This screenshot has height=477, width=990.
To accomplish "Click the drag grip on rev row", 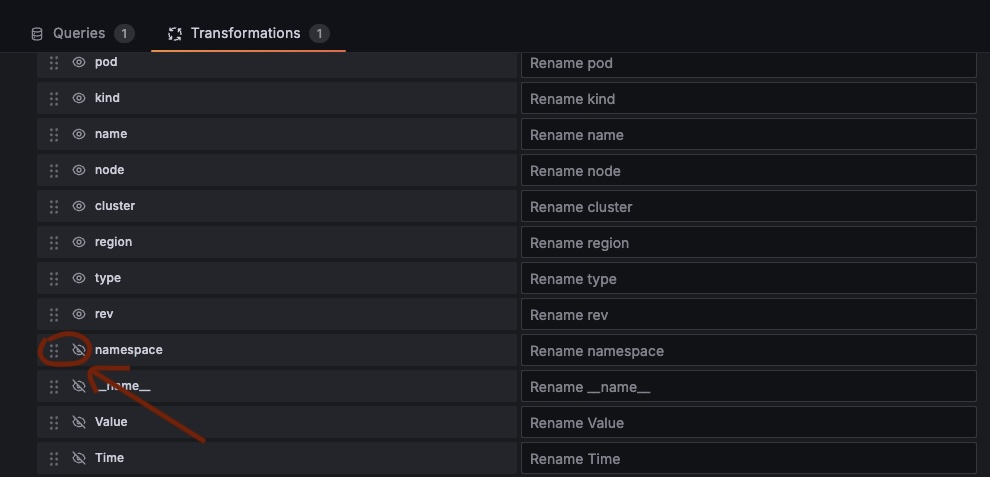I will (54, 314).
